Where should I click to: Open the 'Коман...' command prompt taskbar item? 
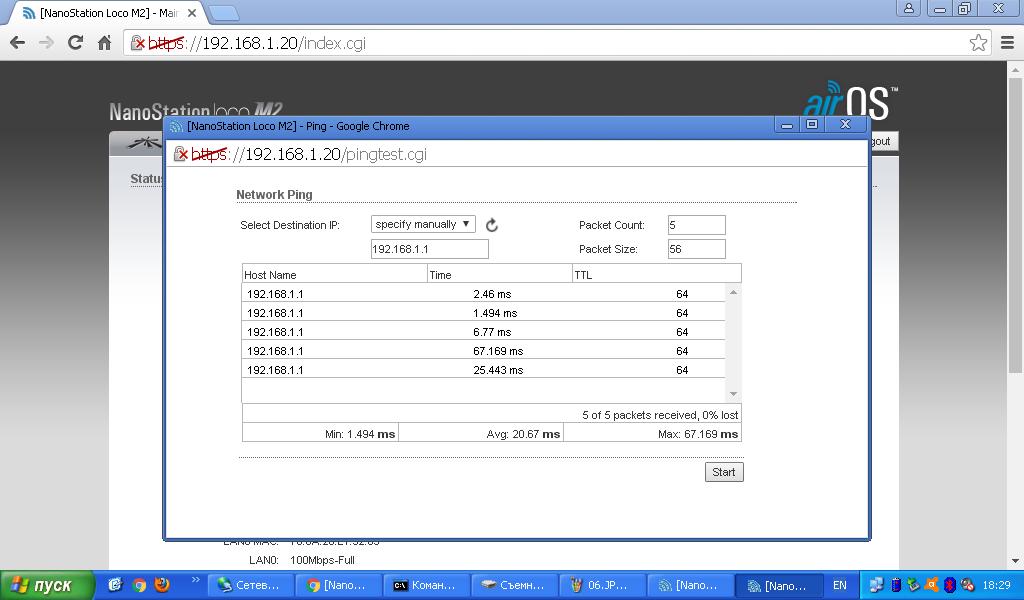tap(425, 585)
